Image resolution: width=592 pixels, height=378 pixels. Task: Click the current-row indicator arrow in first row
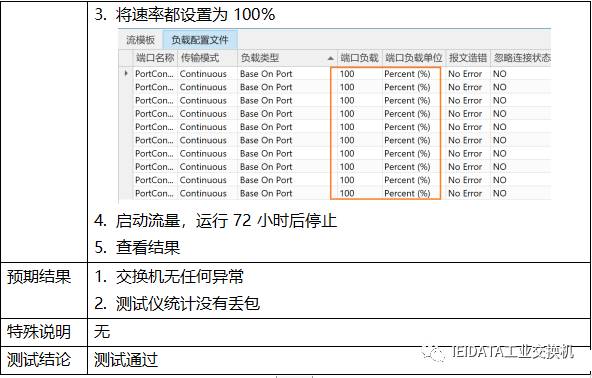[126, 73]
